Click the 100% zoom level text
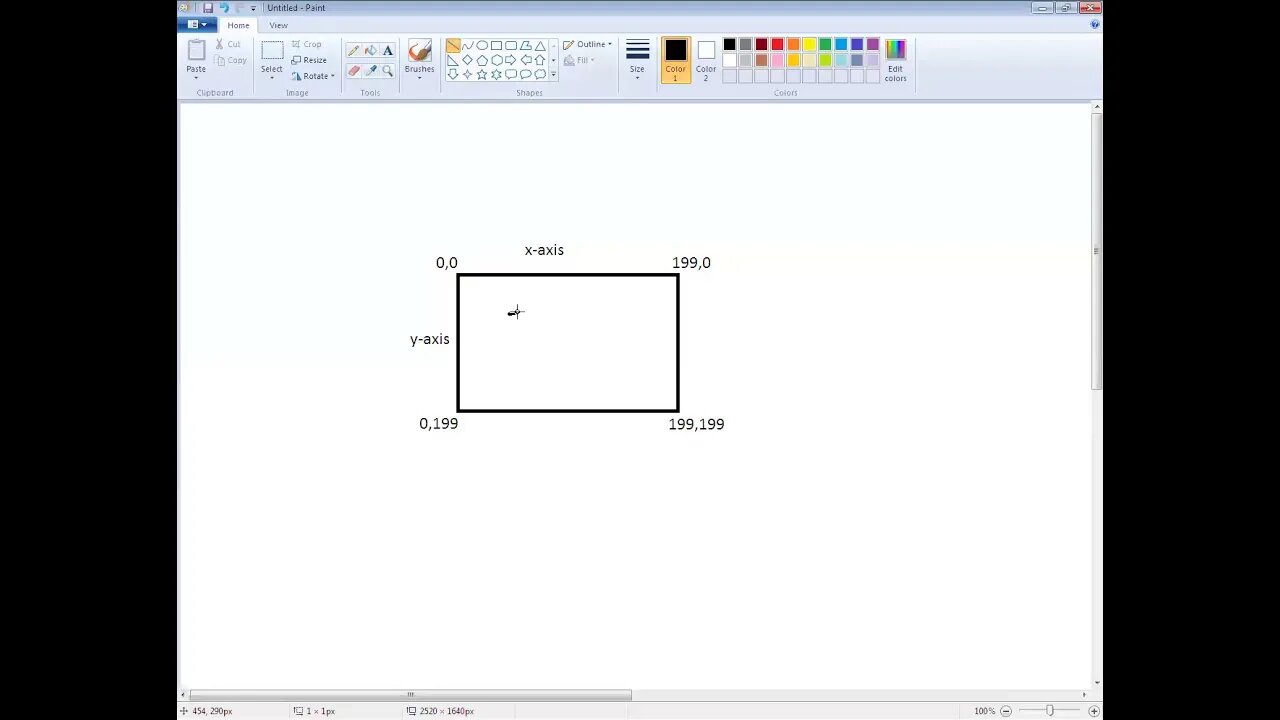The width and height of the screenshot is (1280, 720). 985,711
